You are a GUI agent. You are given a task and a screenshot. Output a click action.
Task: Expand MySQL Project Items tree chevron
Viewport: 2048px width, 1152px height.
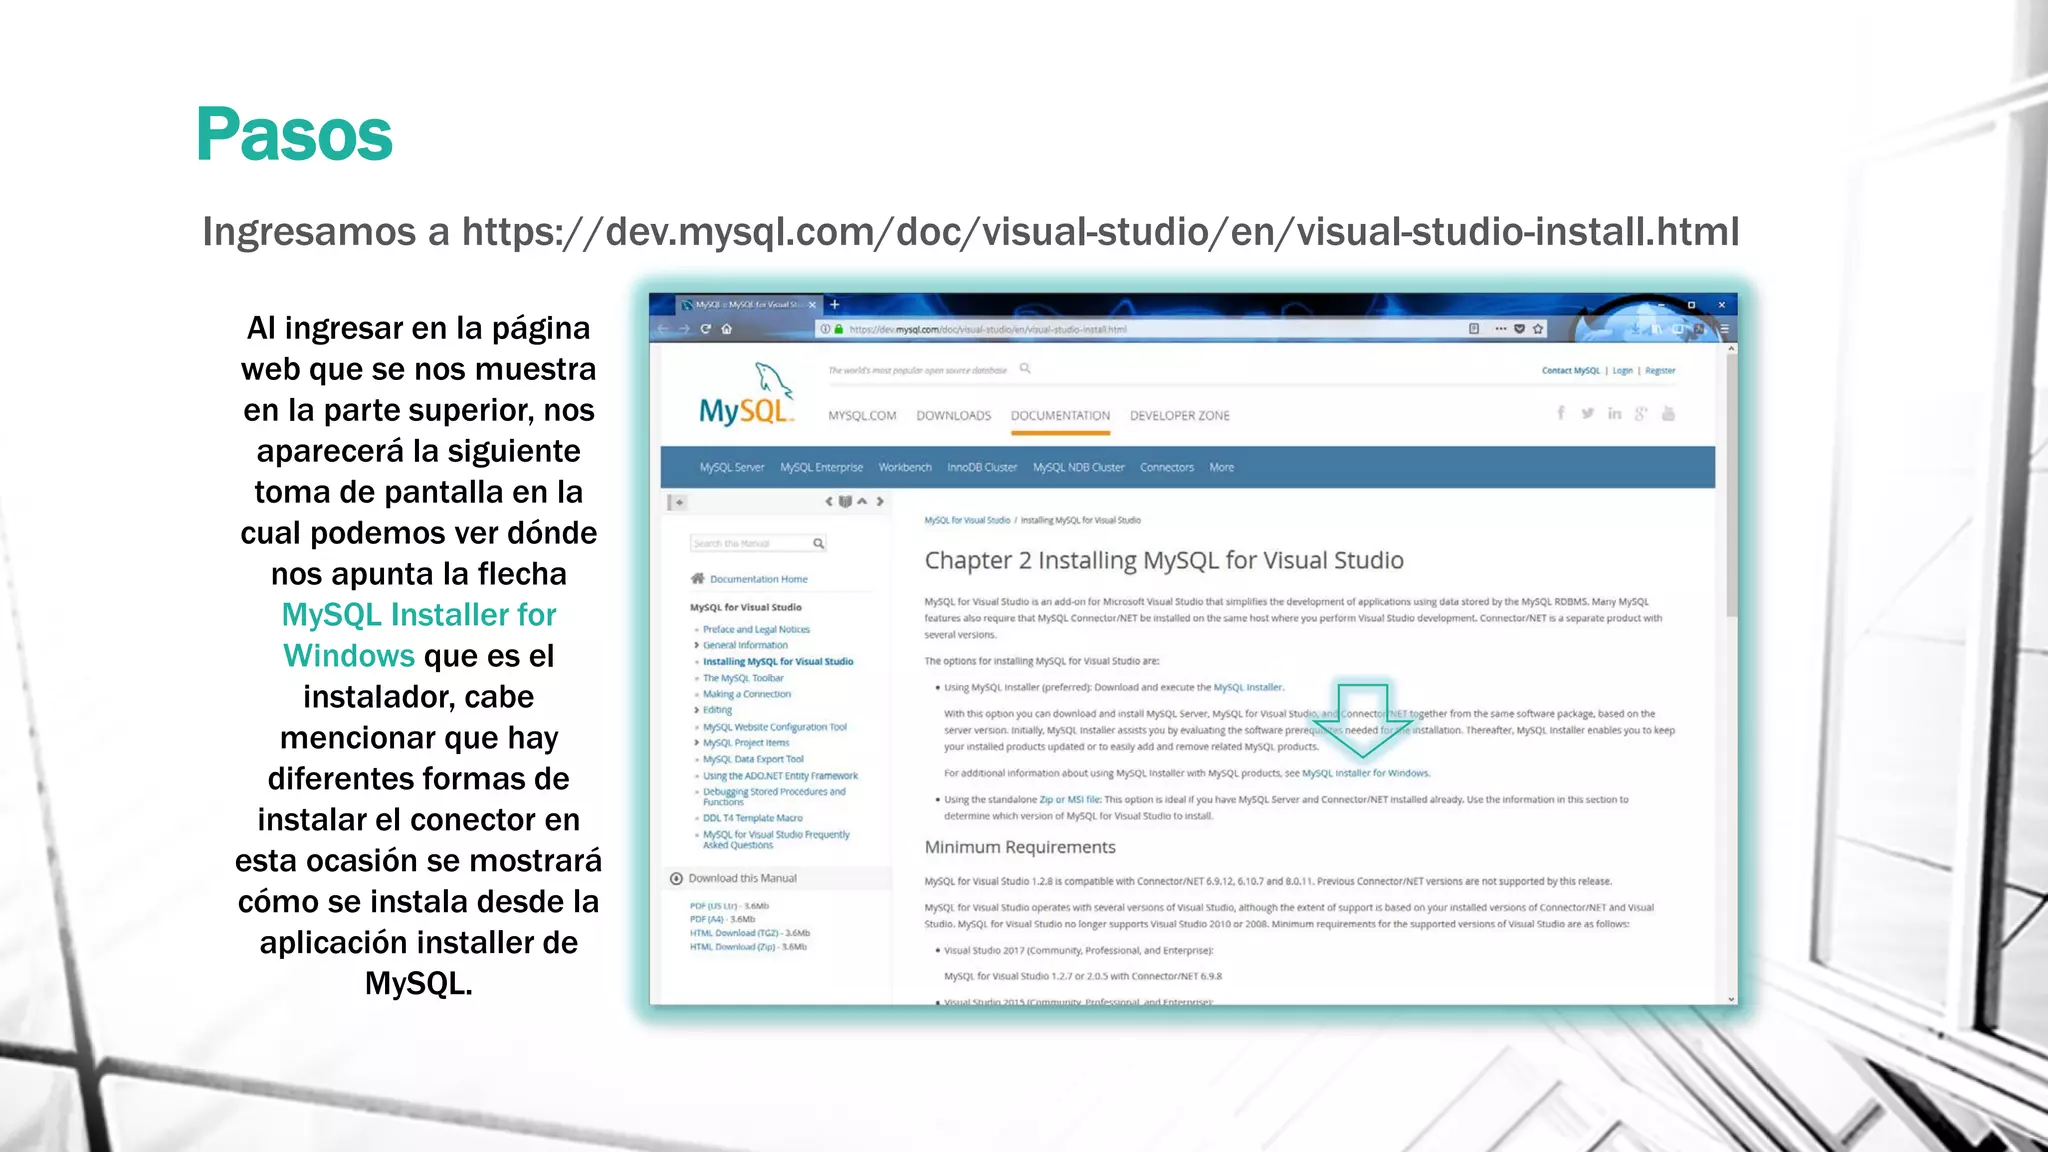[x=696, y=743]
